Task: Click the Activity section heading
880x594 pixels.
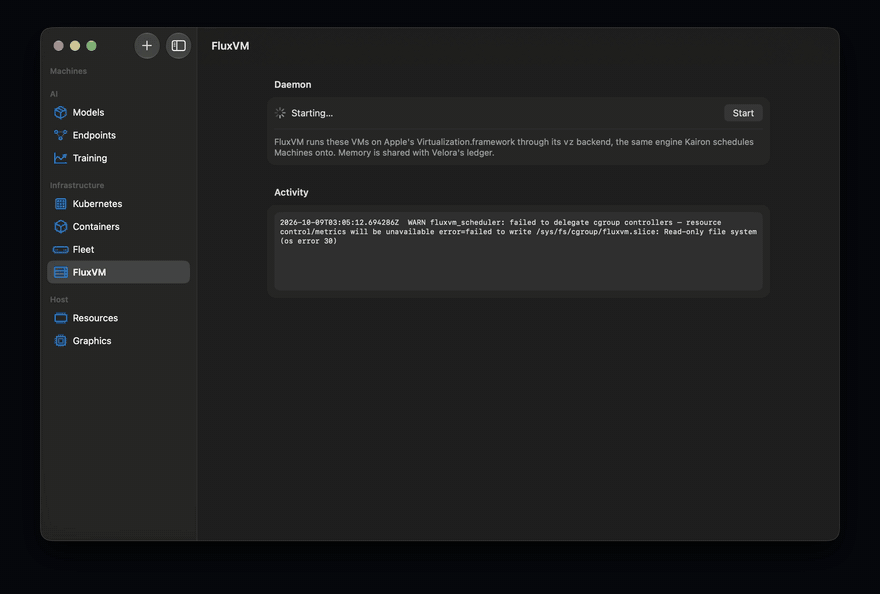Action: [291, 192]
